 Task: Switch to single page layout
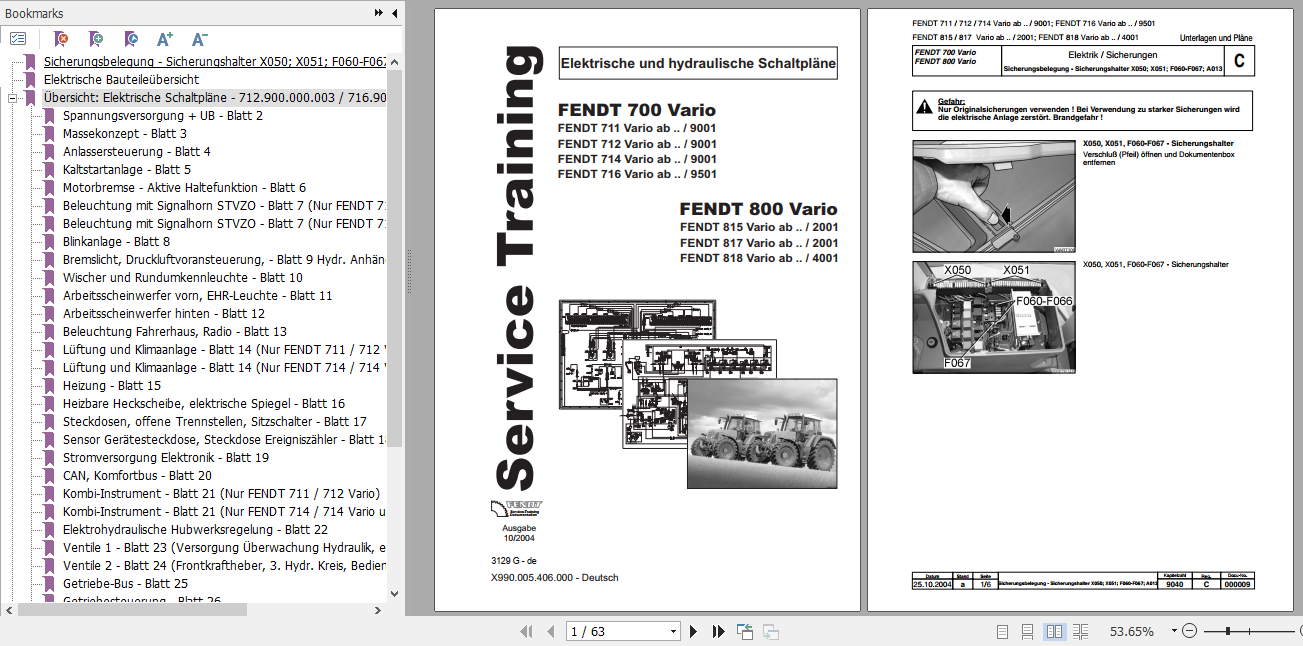1003,631
